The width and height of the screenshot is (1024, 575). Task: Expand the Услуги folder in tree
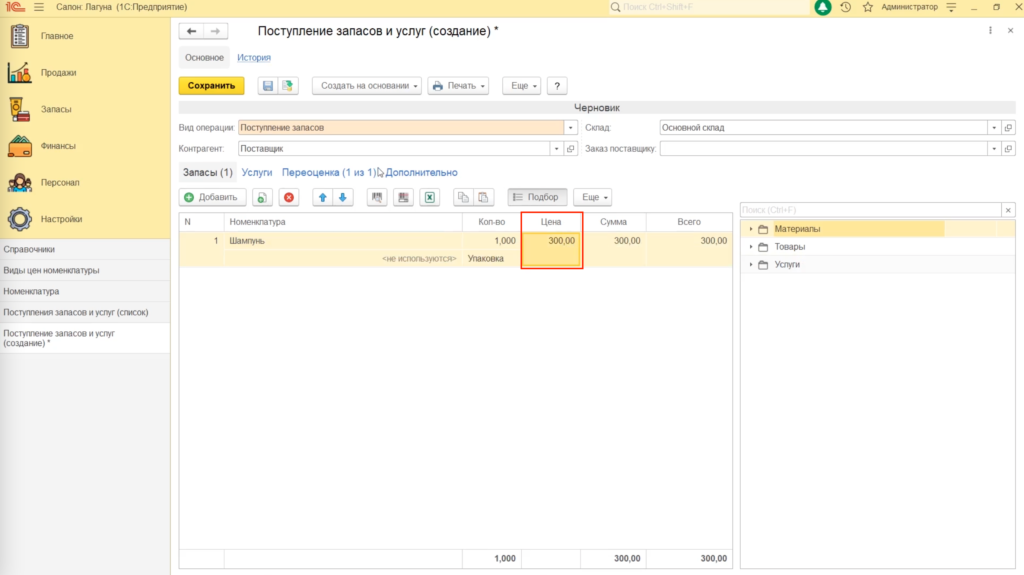[x=751, y=265]
